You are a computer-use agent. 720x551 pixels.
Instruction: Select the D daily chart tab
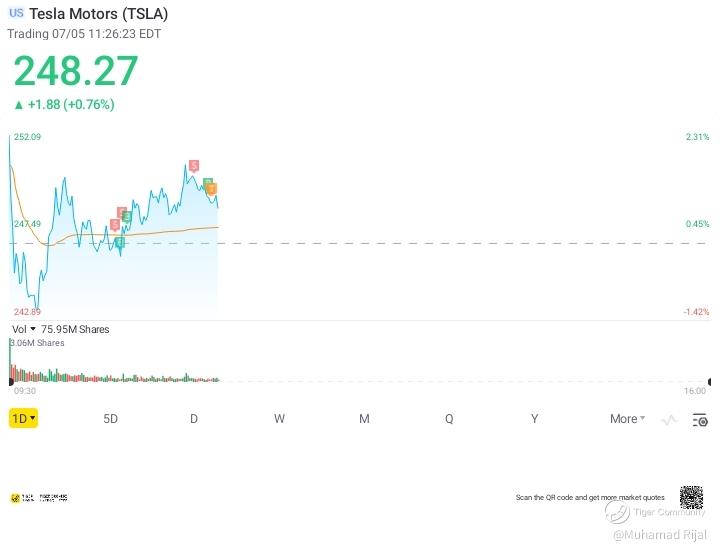tap(194, 419)
